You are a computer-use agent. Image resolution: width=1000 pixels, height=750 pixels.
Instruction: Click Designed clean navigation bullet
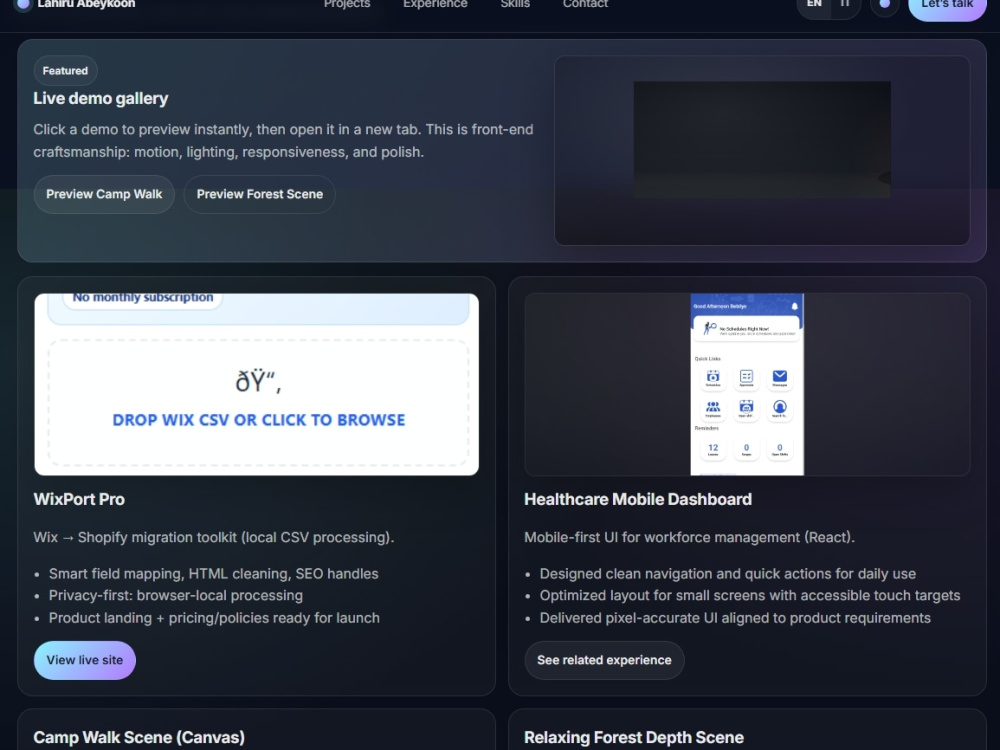click(x=728, y=574)
